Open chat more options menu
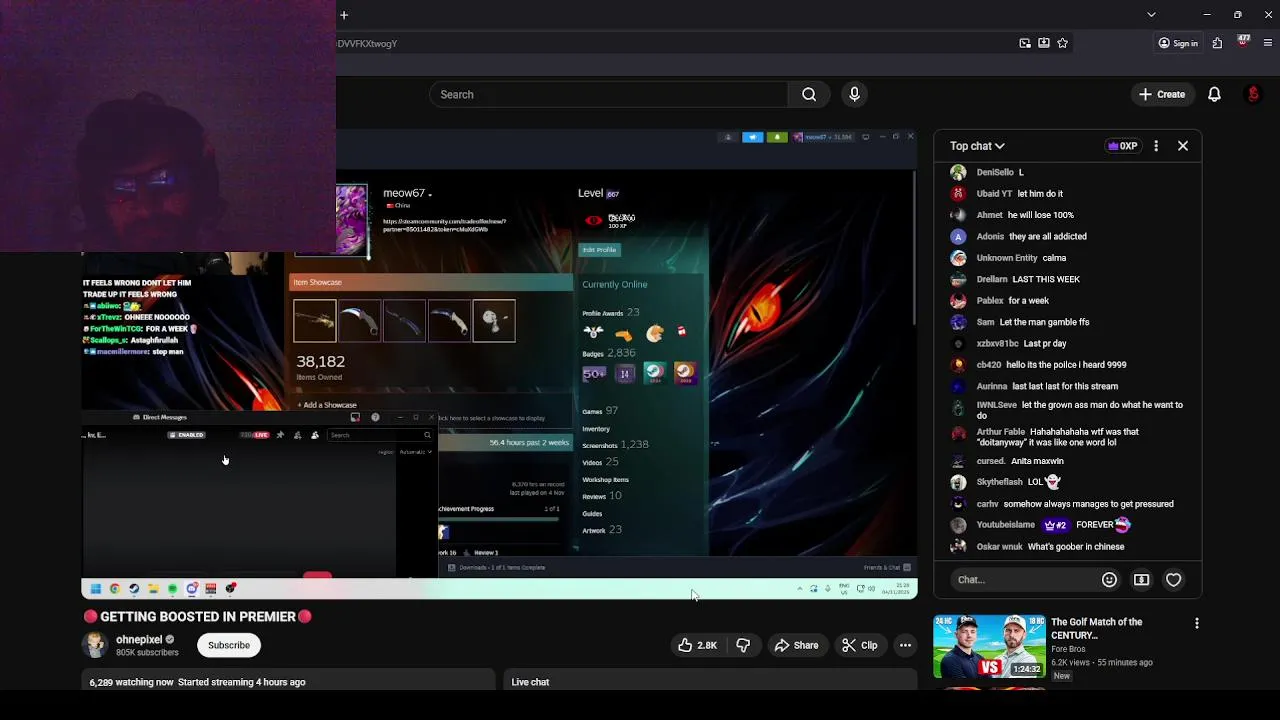The width and height of the screenshot is (1280, 720). 1156,146
